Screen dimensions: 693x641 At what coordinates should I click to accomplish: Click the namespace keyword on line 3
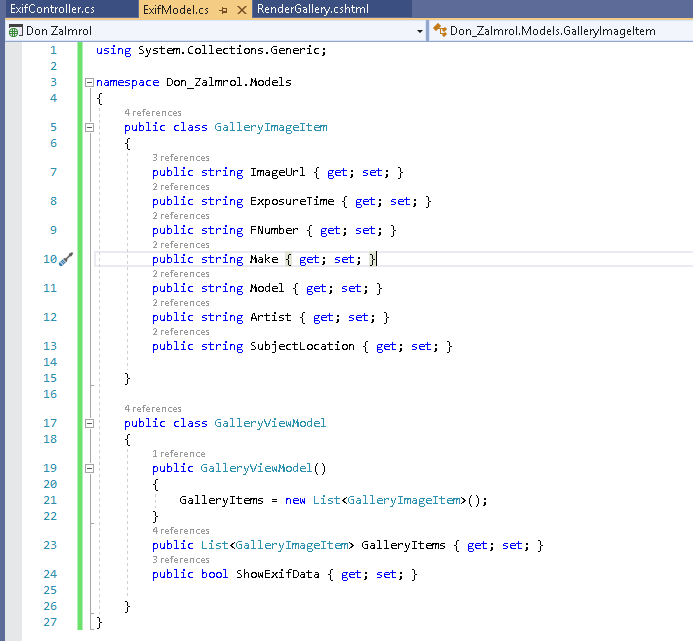coord(128,82)
